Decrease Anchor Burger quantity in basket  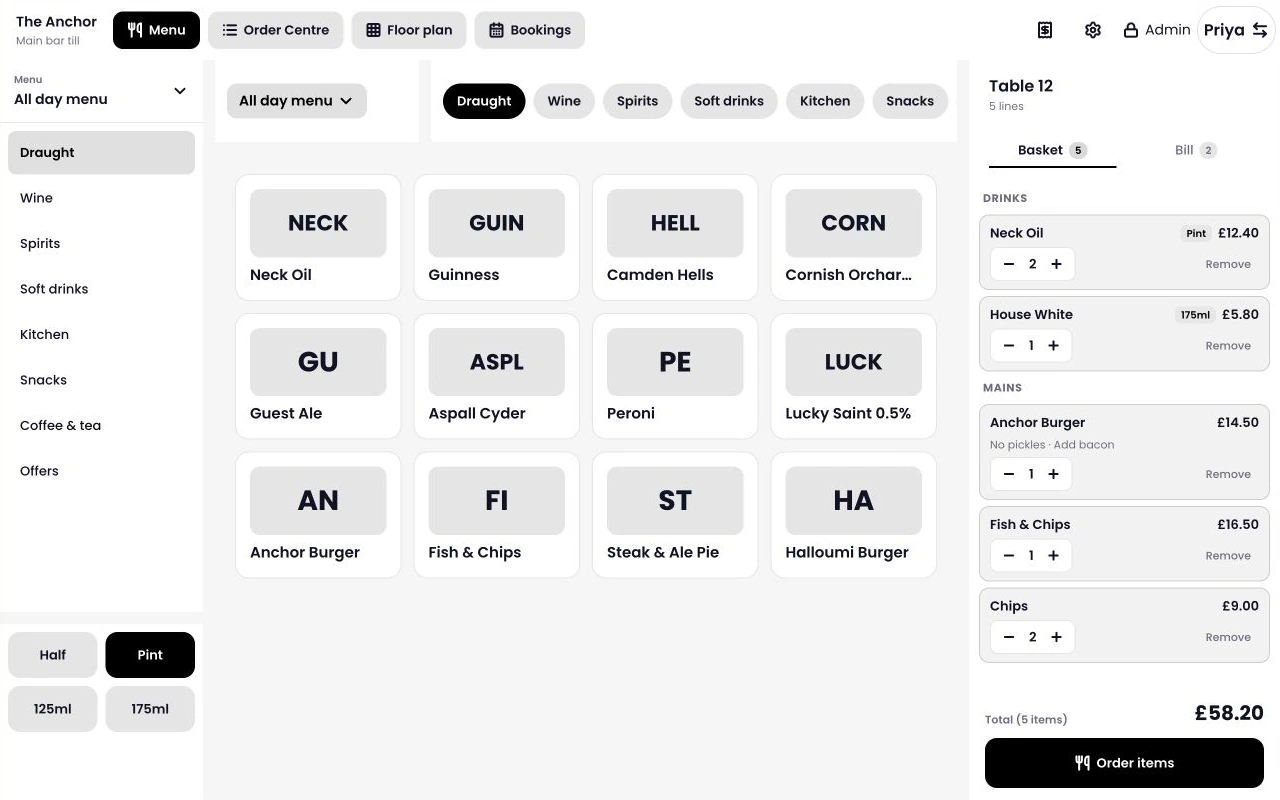click(1009, 474)
